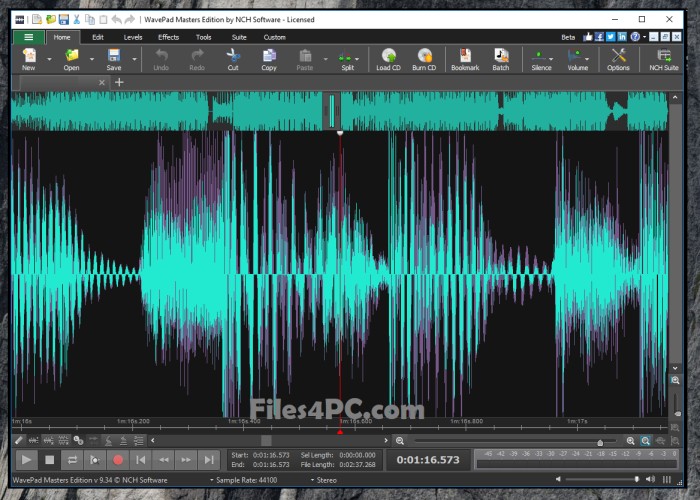Switch to the Levels tab
700x500 pixels.
pos(133,37)
